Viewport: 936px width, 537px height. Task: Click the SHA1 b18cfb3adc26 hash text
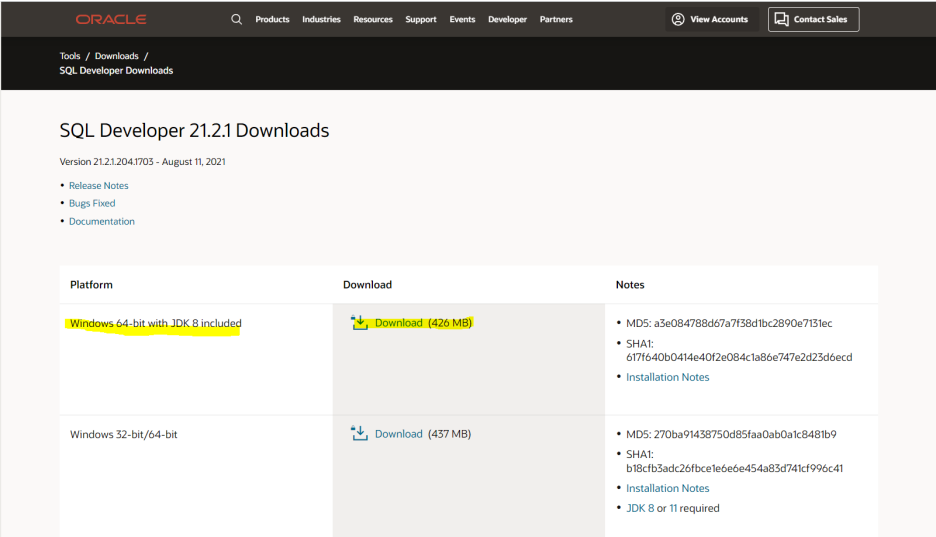click(734, 461)
